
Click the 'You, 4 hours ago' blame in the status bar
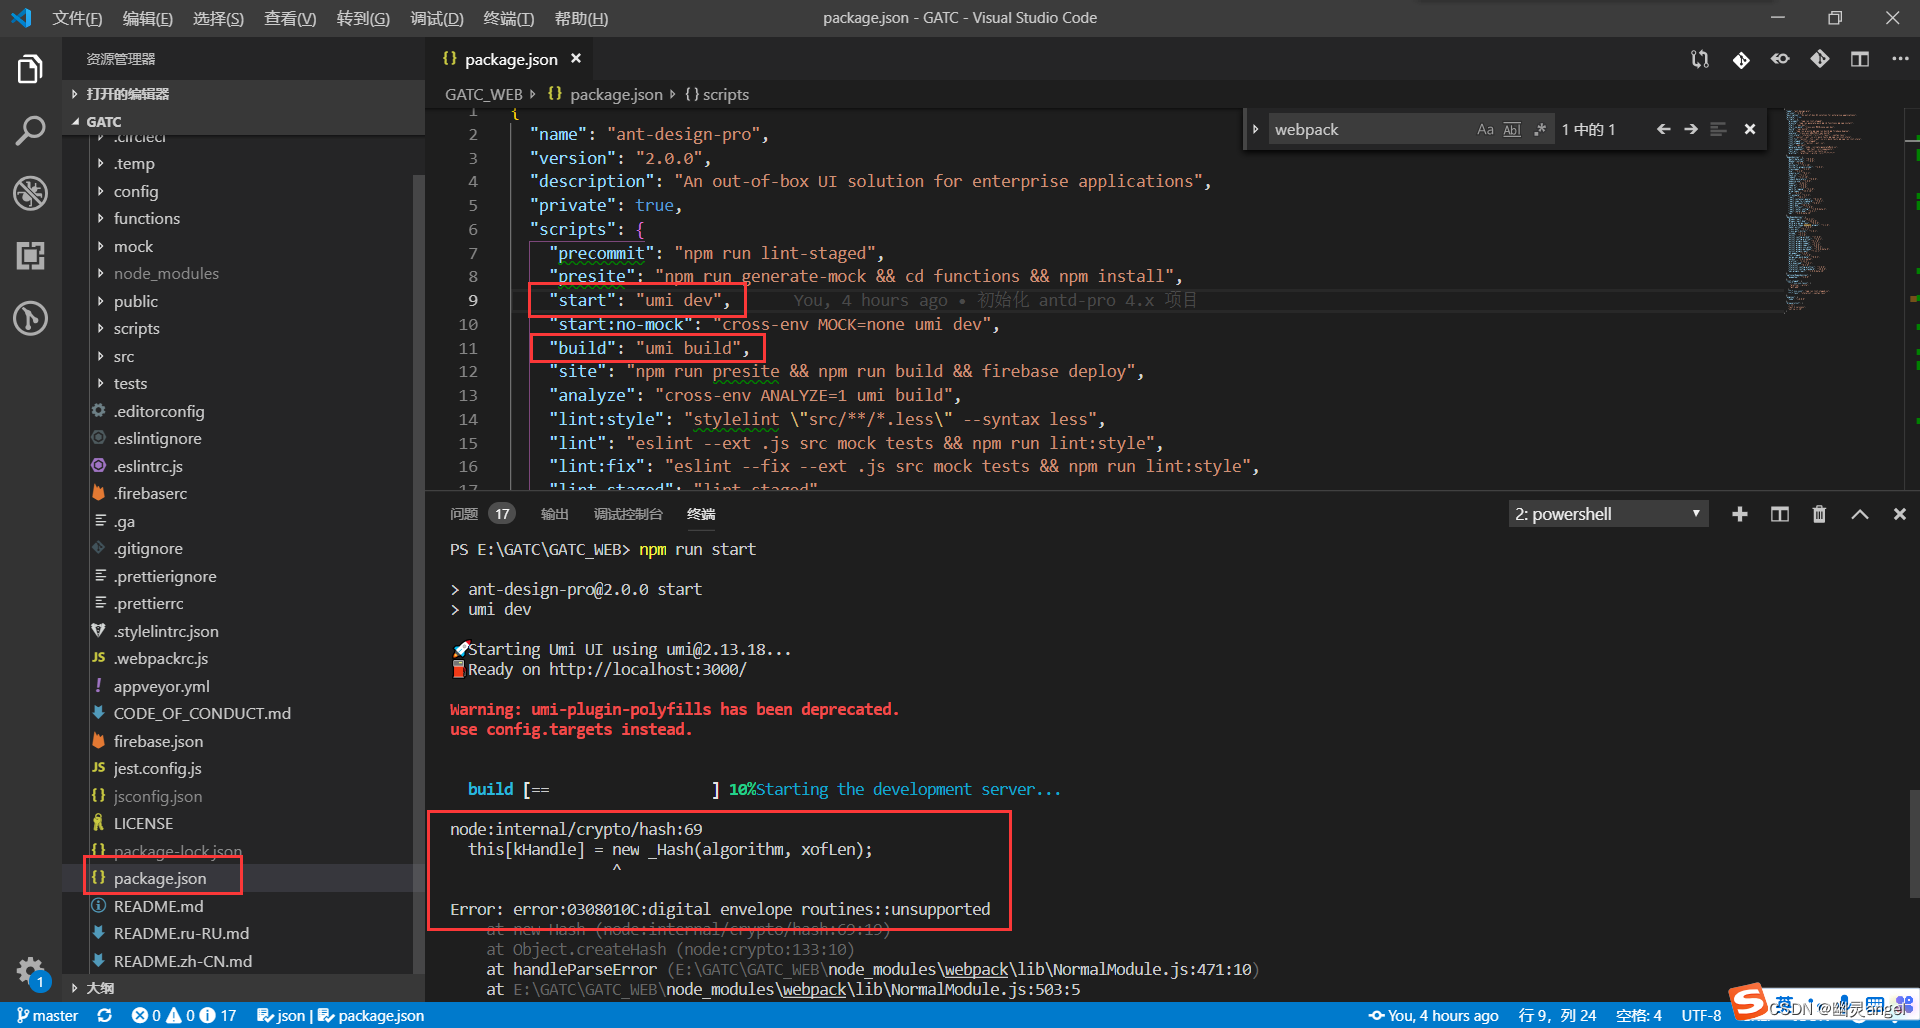pos(1433,1015)
